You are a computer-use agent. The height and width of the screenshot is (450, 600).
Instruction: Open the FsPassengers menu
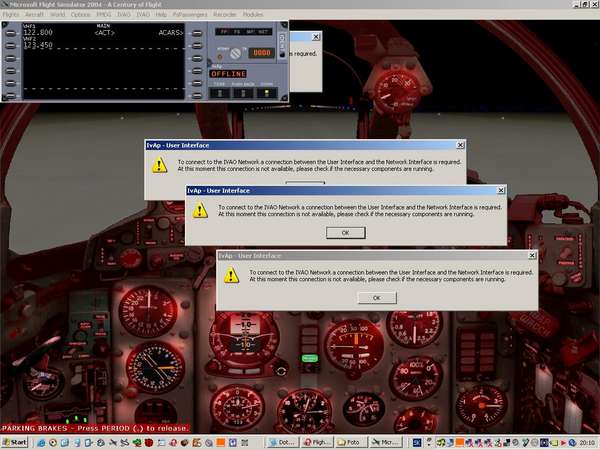(x=190, y=15)
